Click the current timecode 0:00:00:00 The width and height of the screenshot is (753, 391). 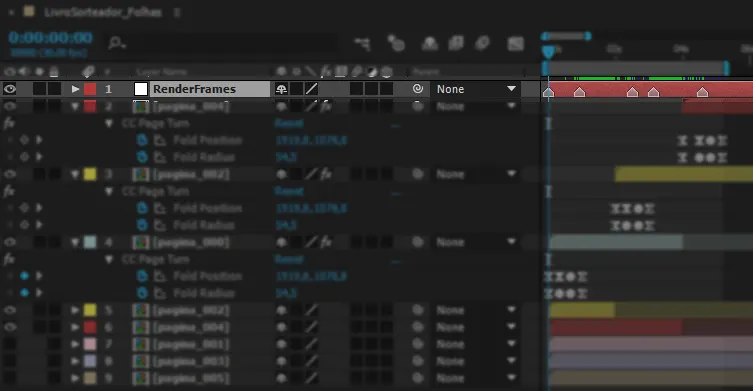coord(50,37)
